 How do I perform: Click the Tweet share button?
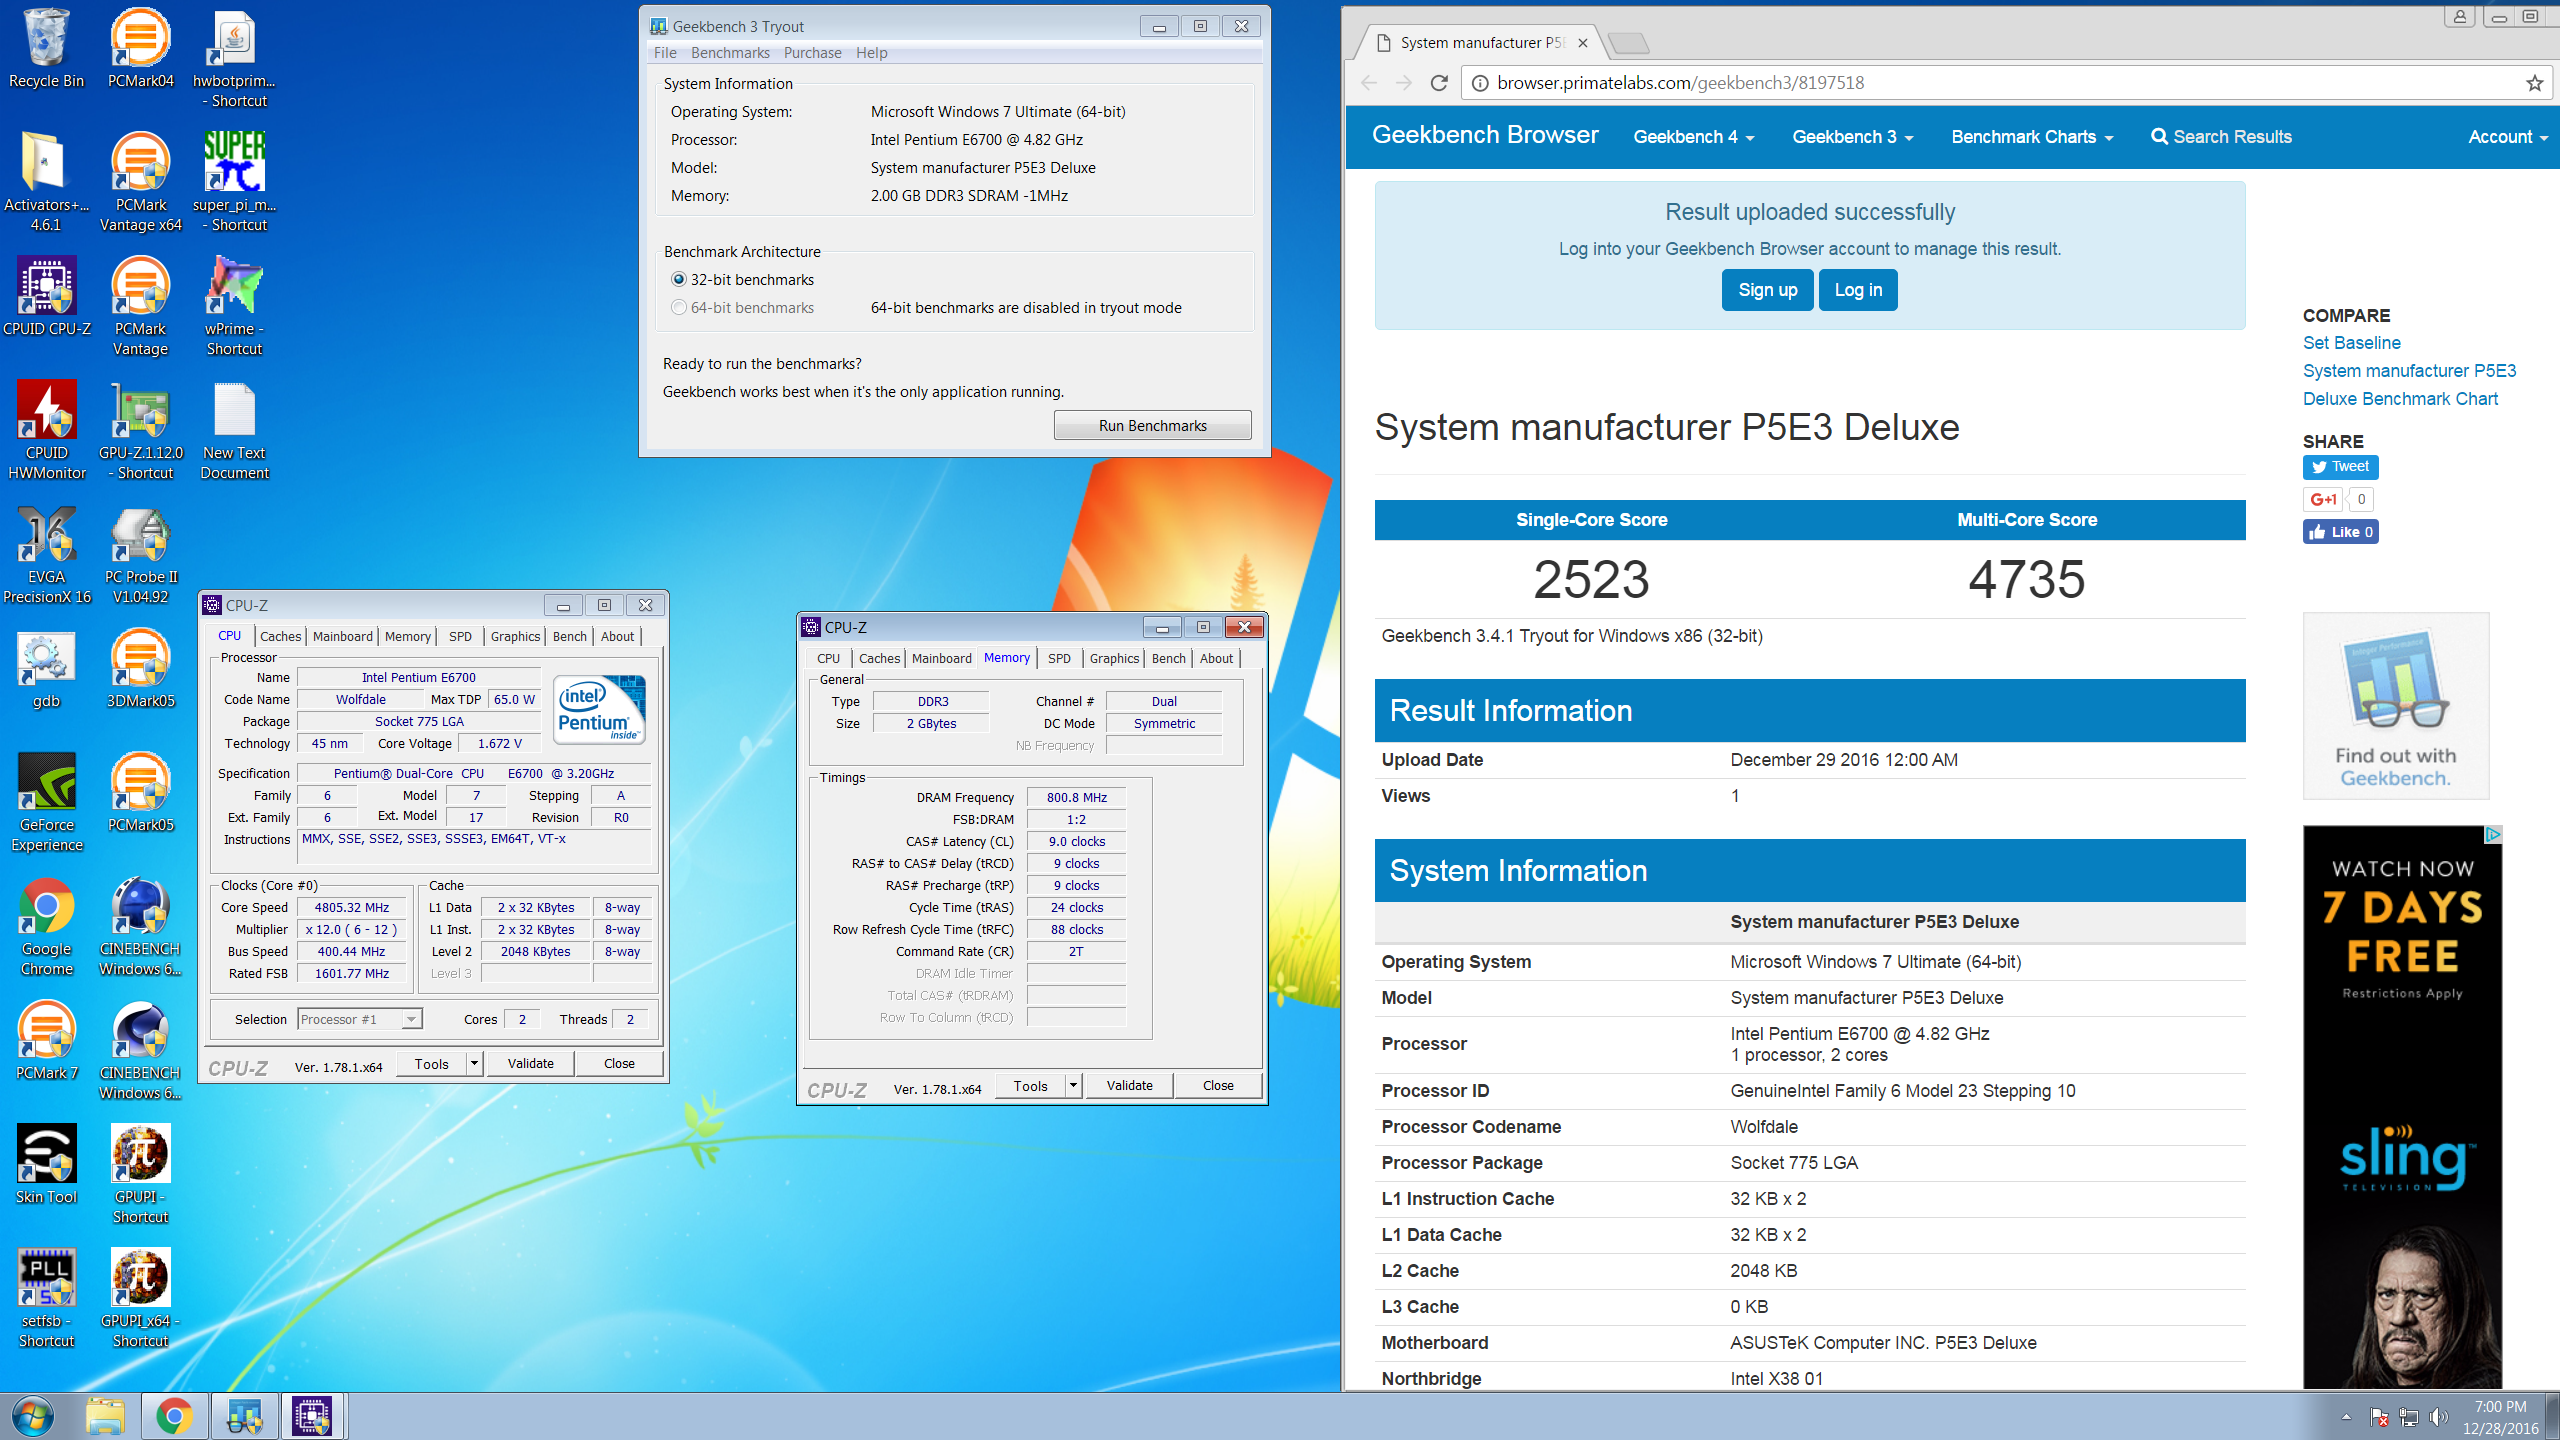[x=2340, y=467]
